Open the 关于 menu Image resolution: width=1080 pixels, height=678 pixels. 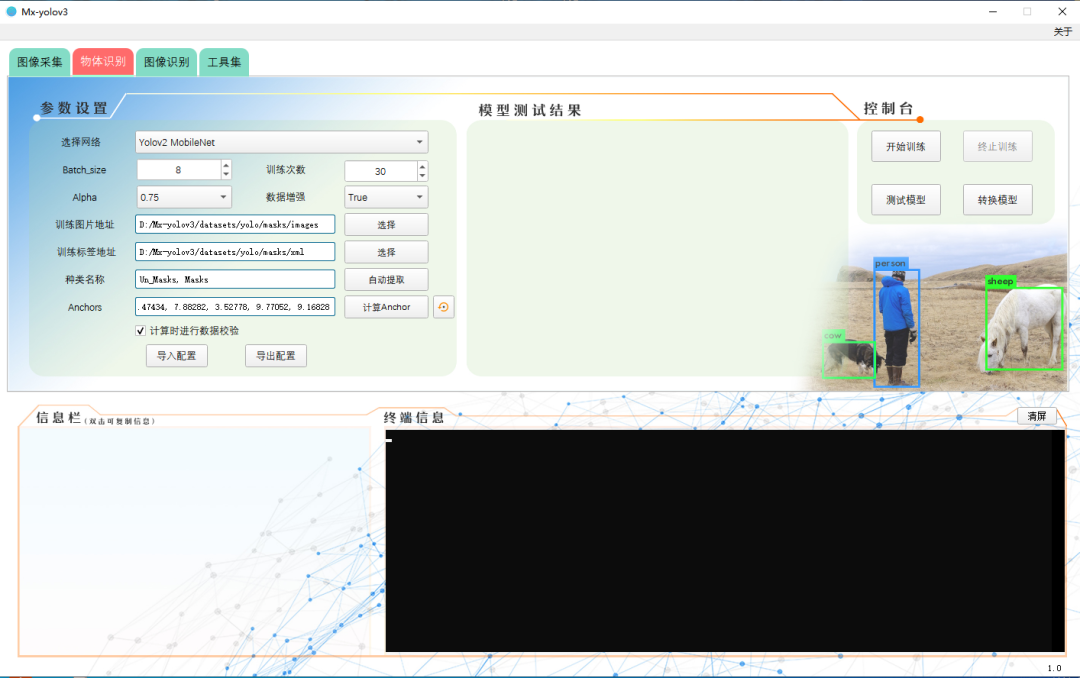(1063, 32)
